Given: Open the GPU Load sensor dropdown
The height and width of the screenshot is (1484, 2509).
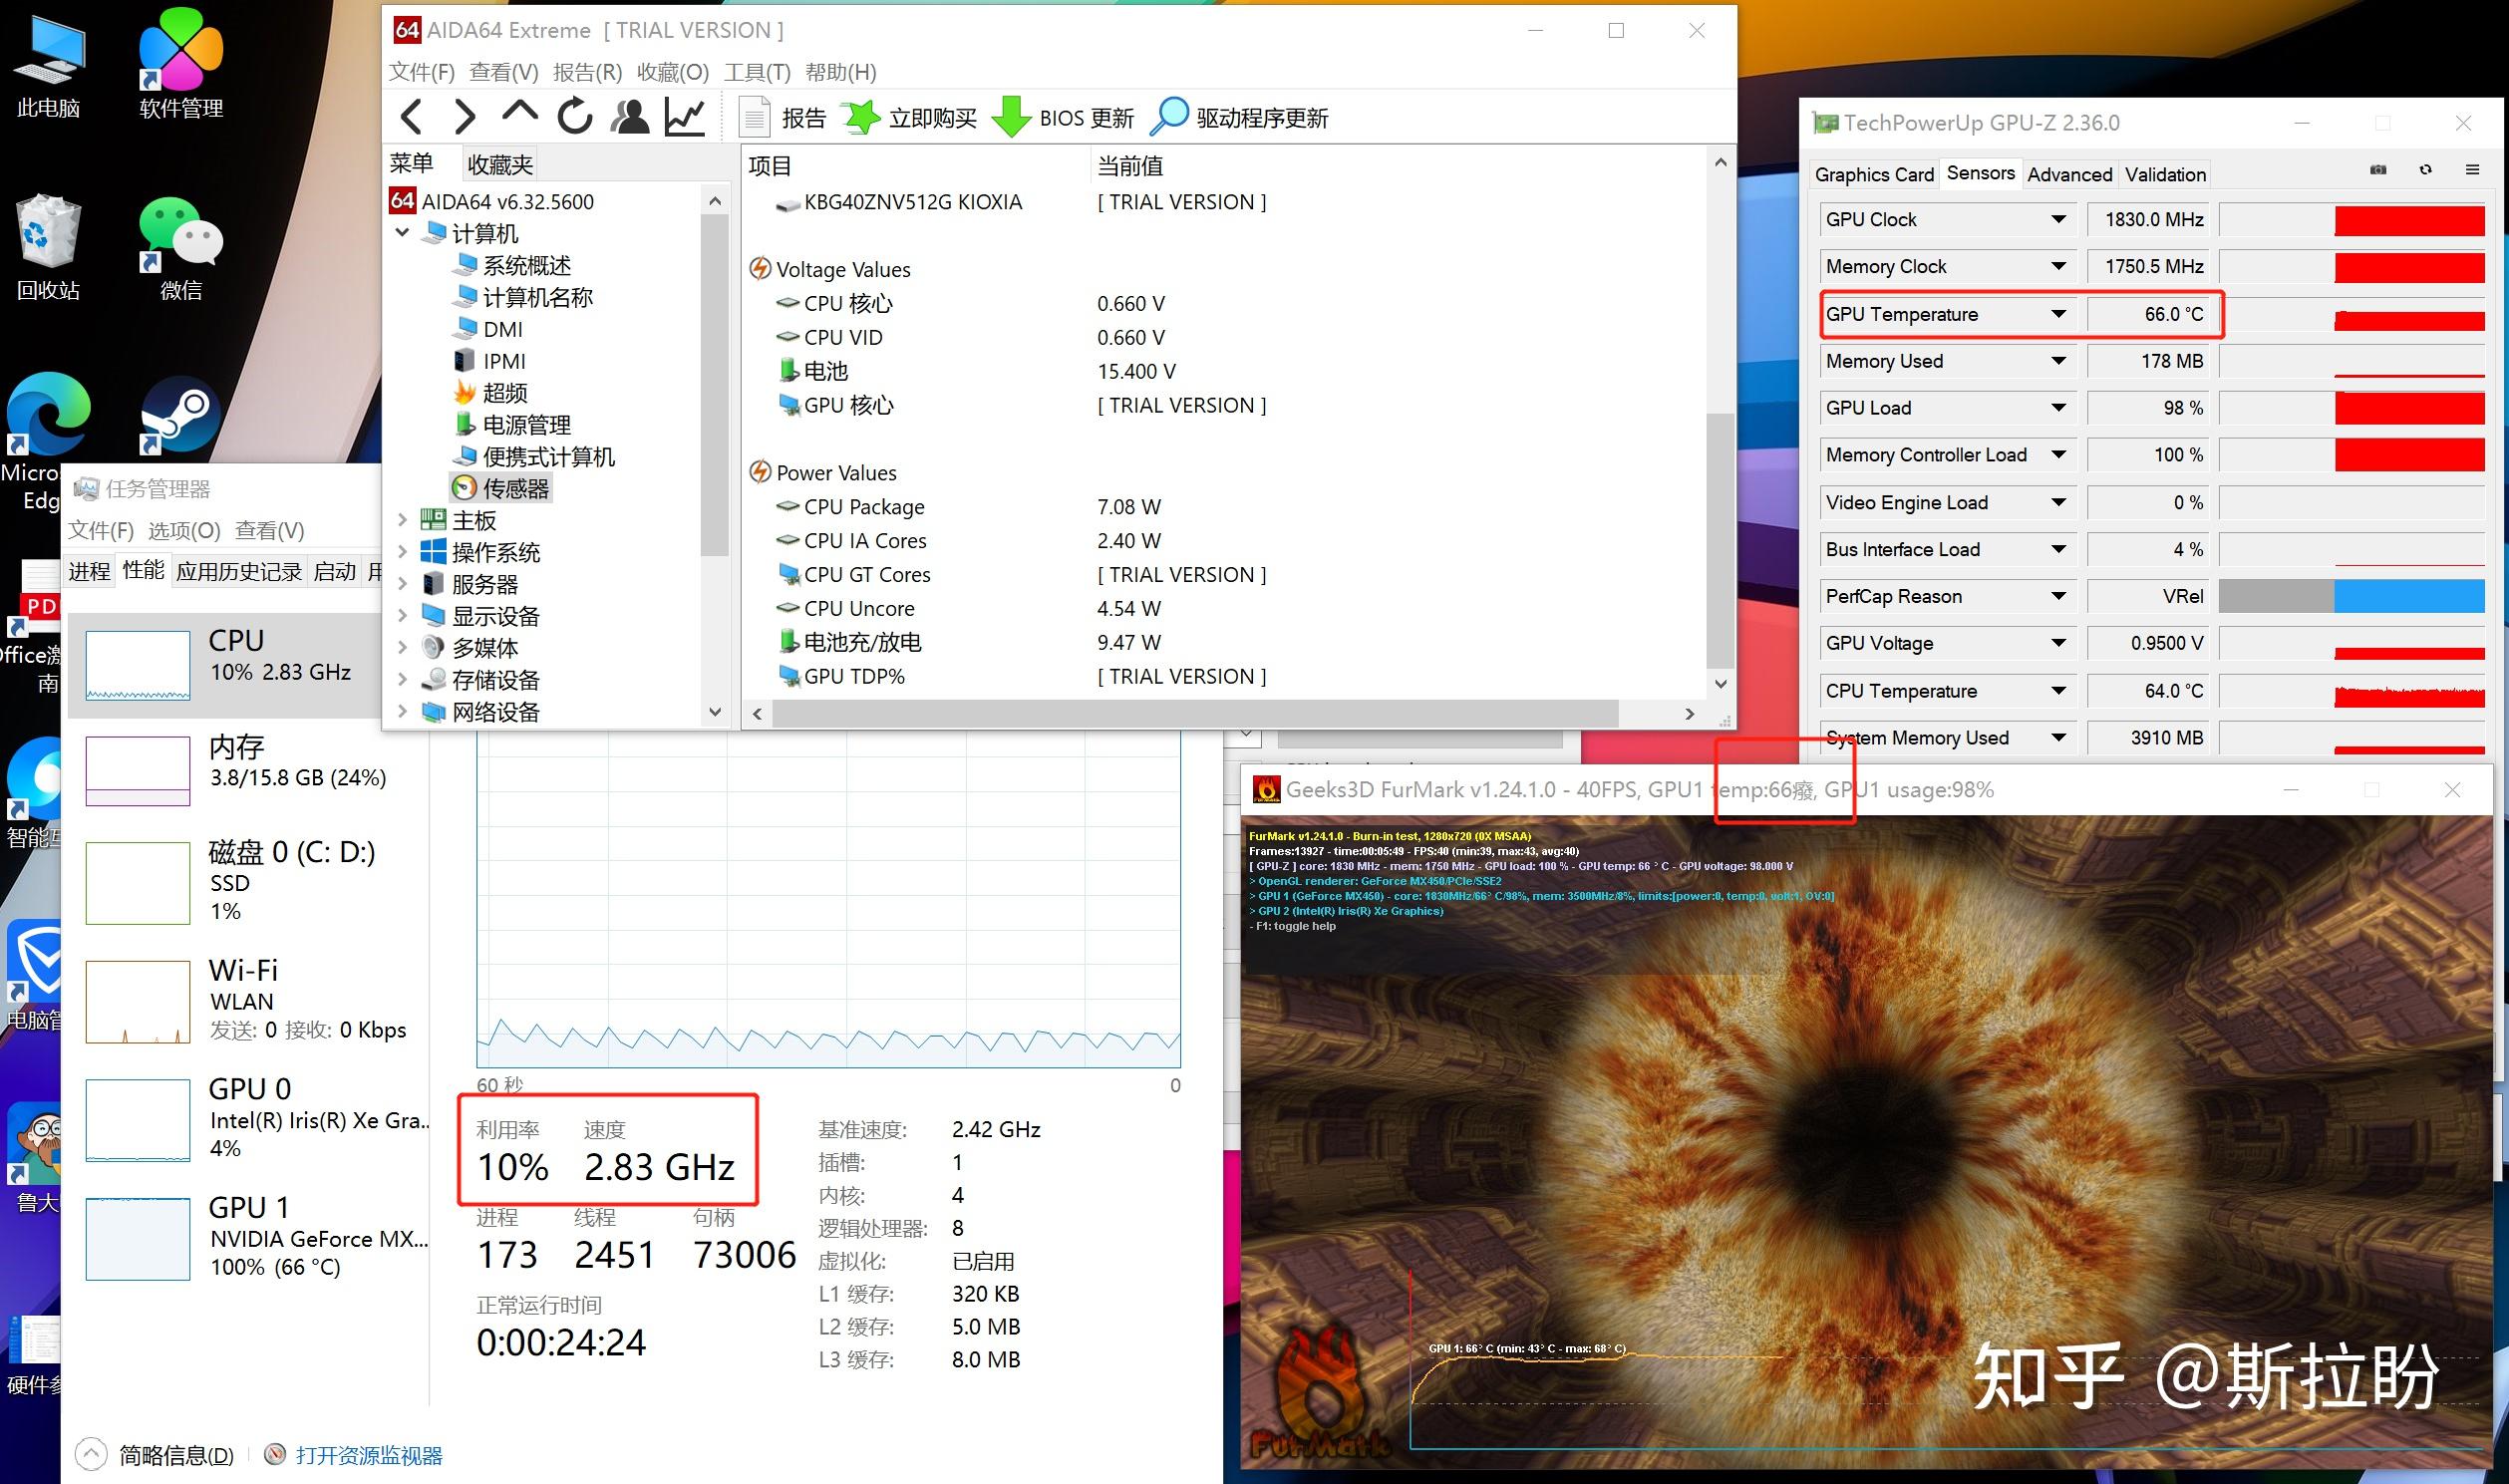Looking at the screenshot, I should [x=2058, y=408].
